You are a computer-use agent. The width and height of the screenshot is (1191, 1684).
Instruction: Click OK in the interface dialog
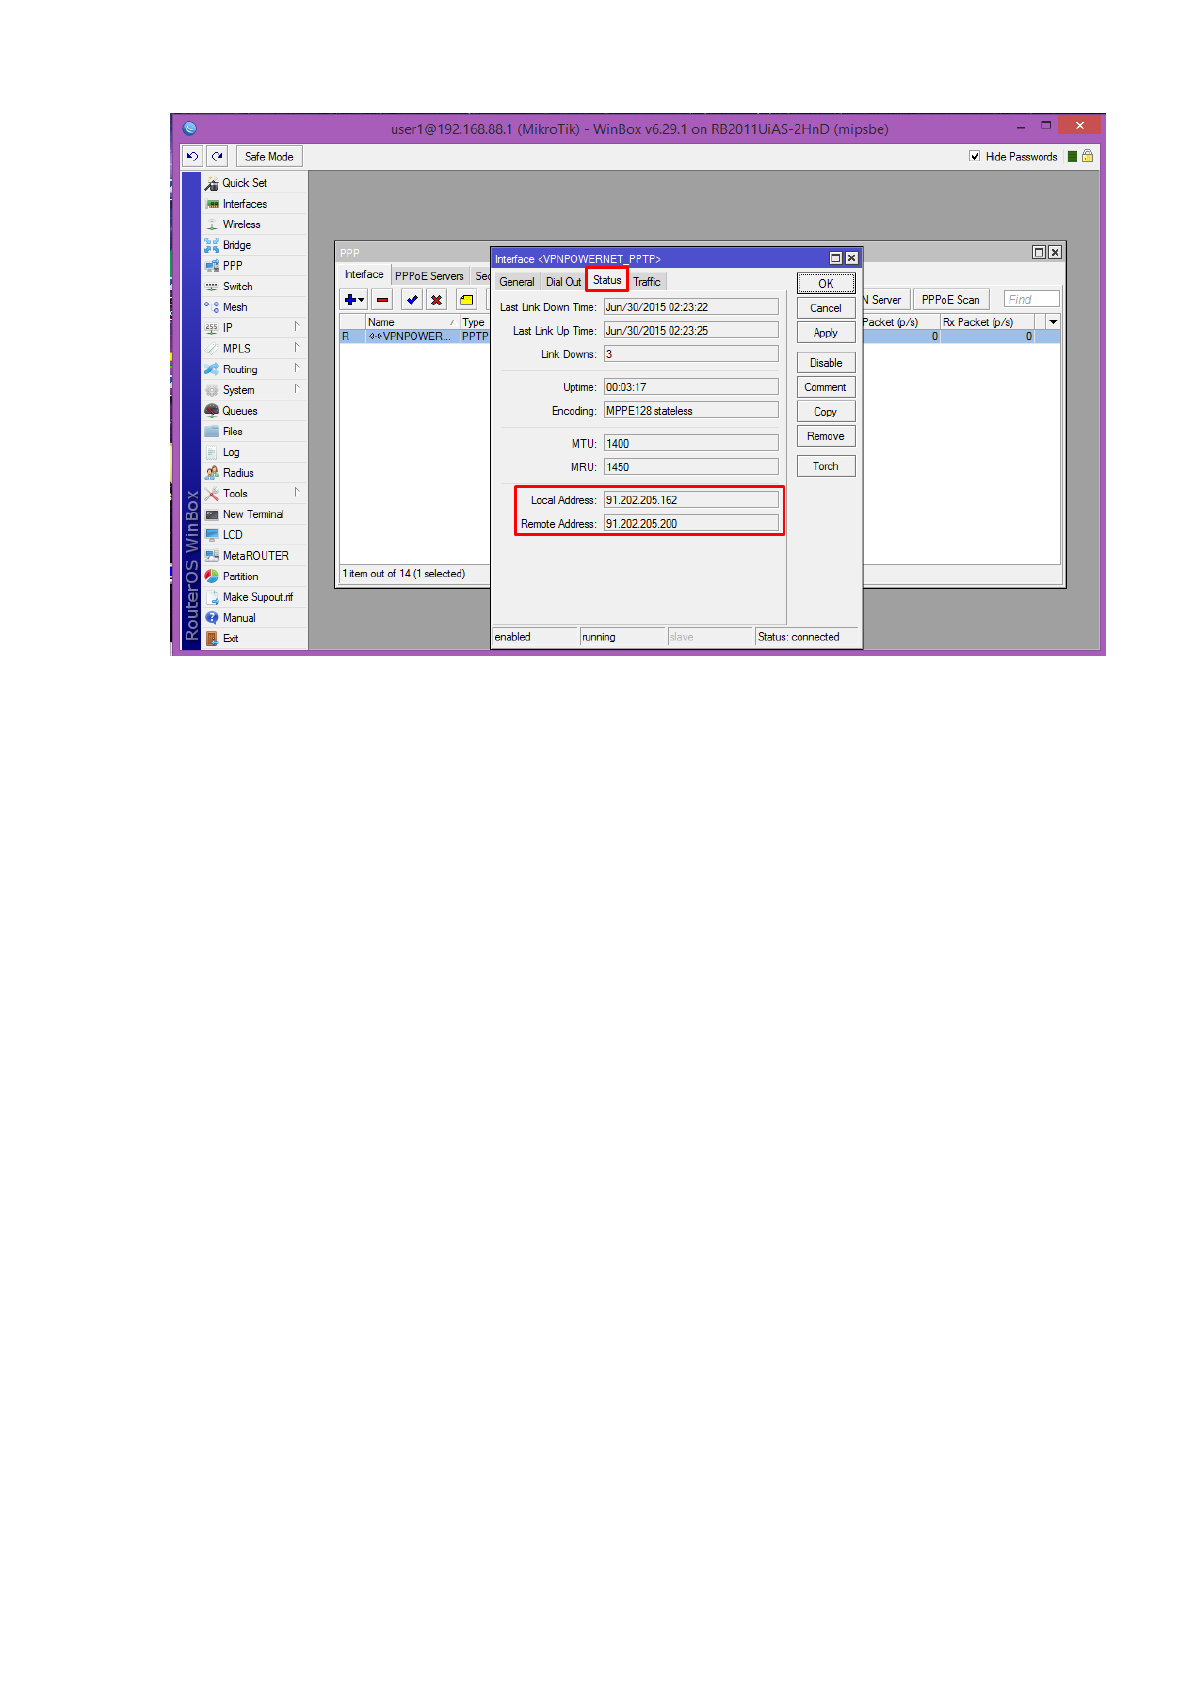coord(826,283)
